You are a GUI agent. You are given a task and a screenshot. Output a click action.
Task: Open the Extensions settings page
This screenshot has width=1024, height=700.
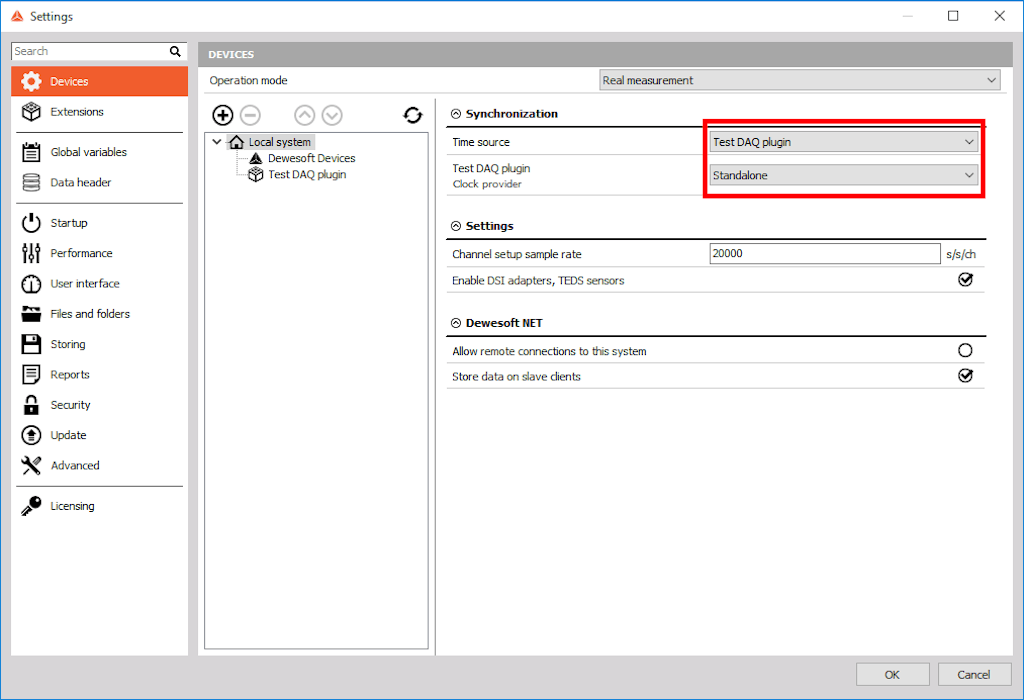(99, 112)
